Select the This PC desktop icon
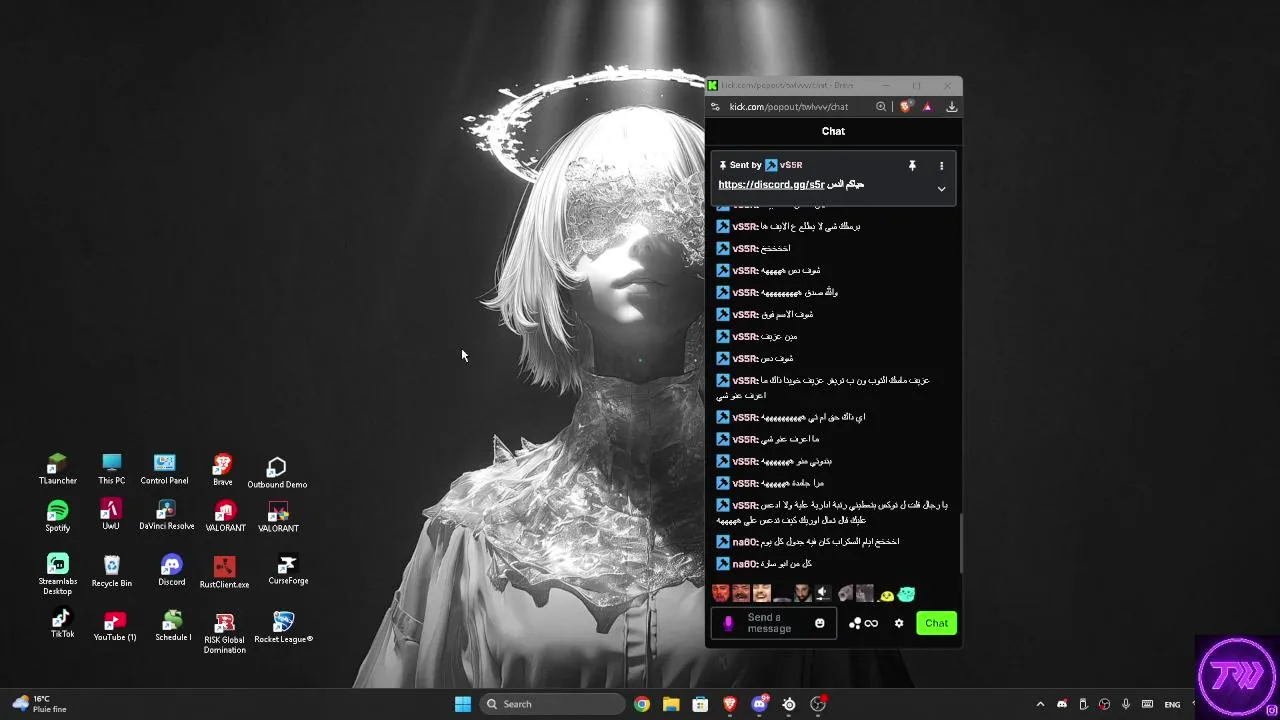 coord(112,469)
